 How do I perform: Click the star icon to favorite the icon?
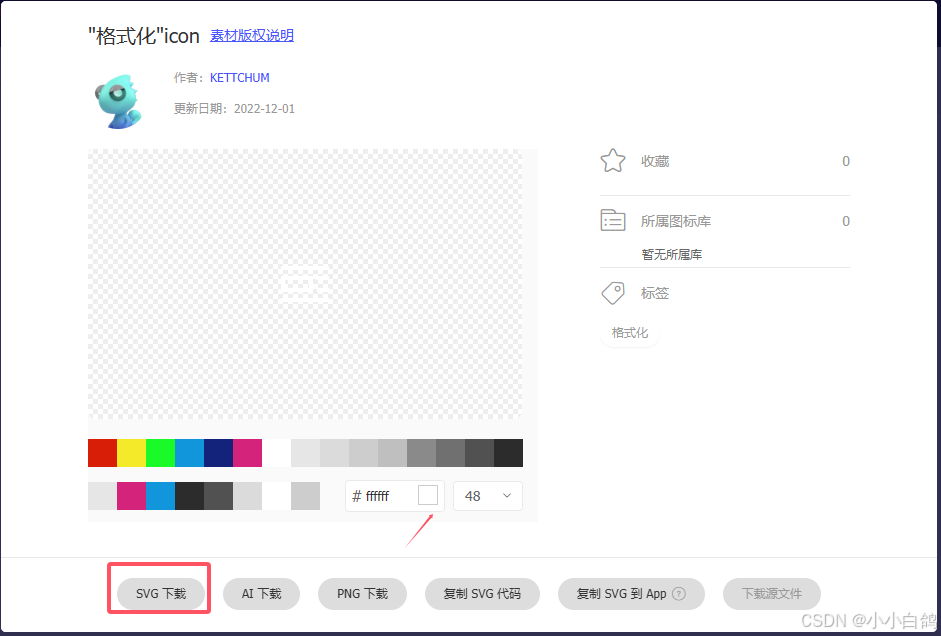613,160
